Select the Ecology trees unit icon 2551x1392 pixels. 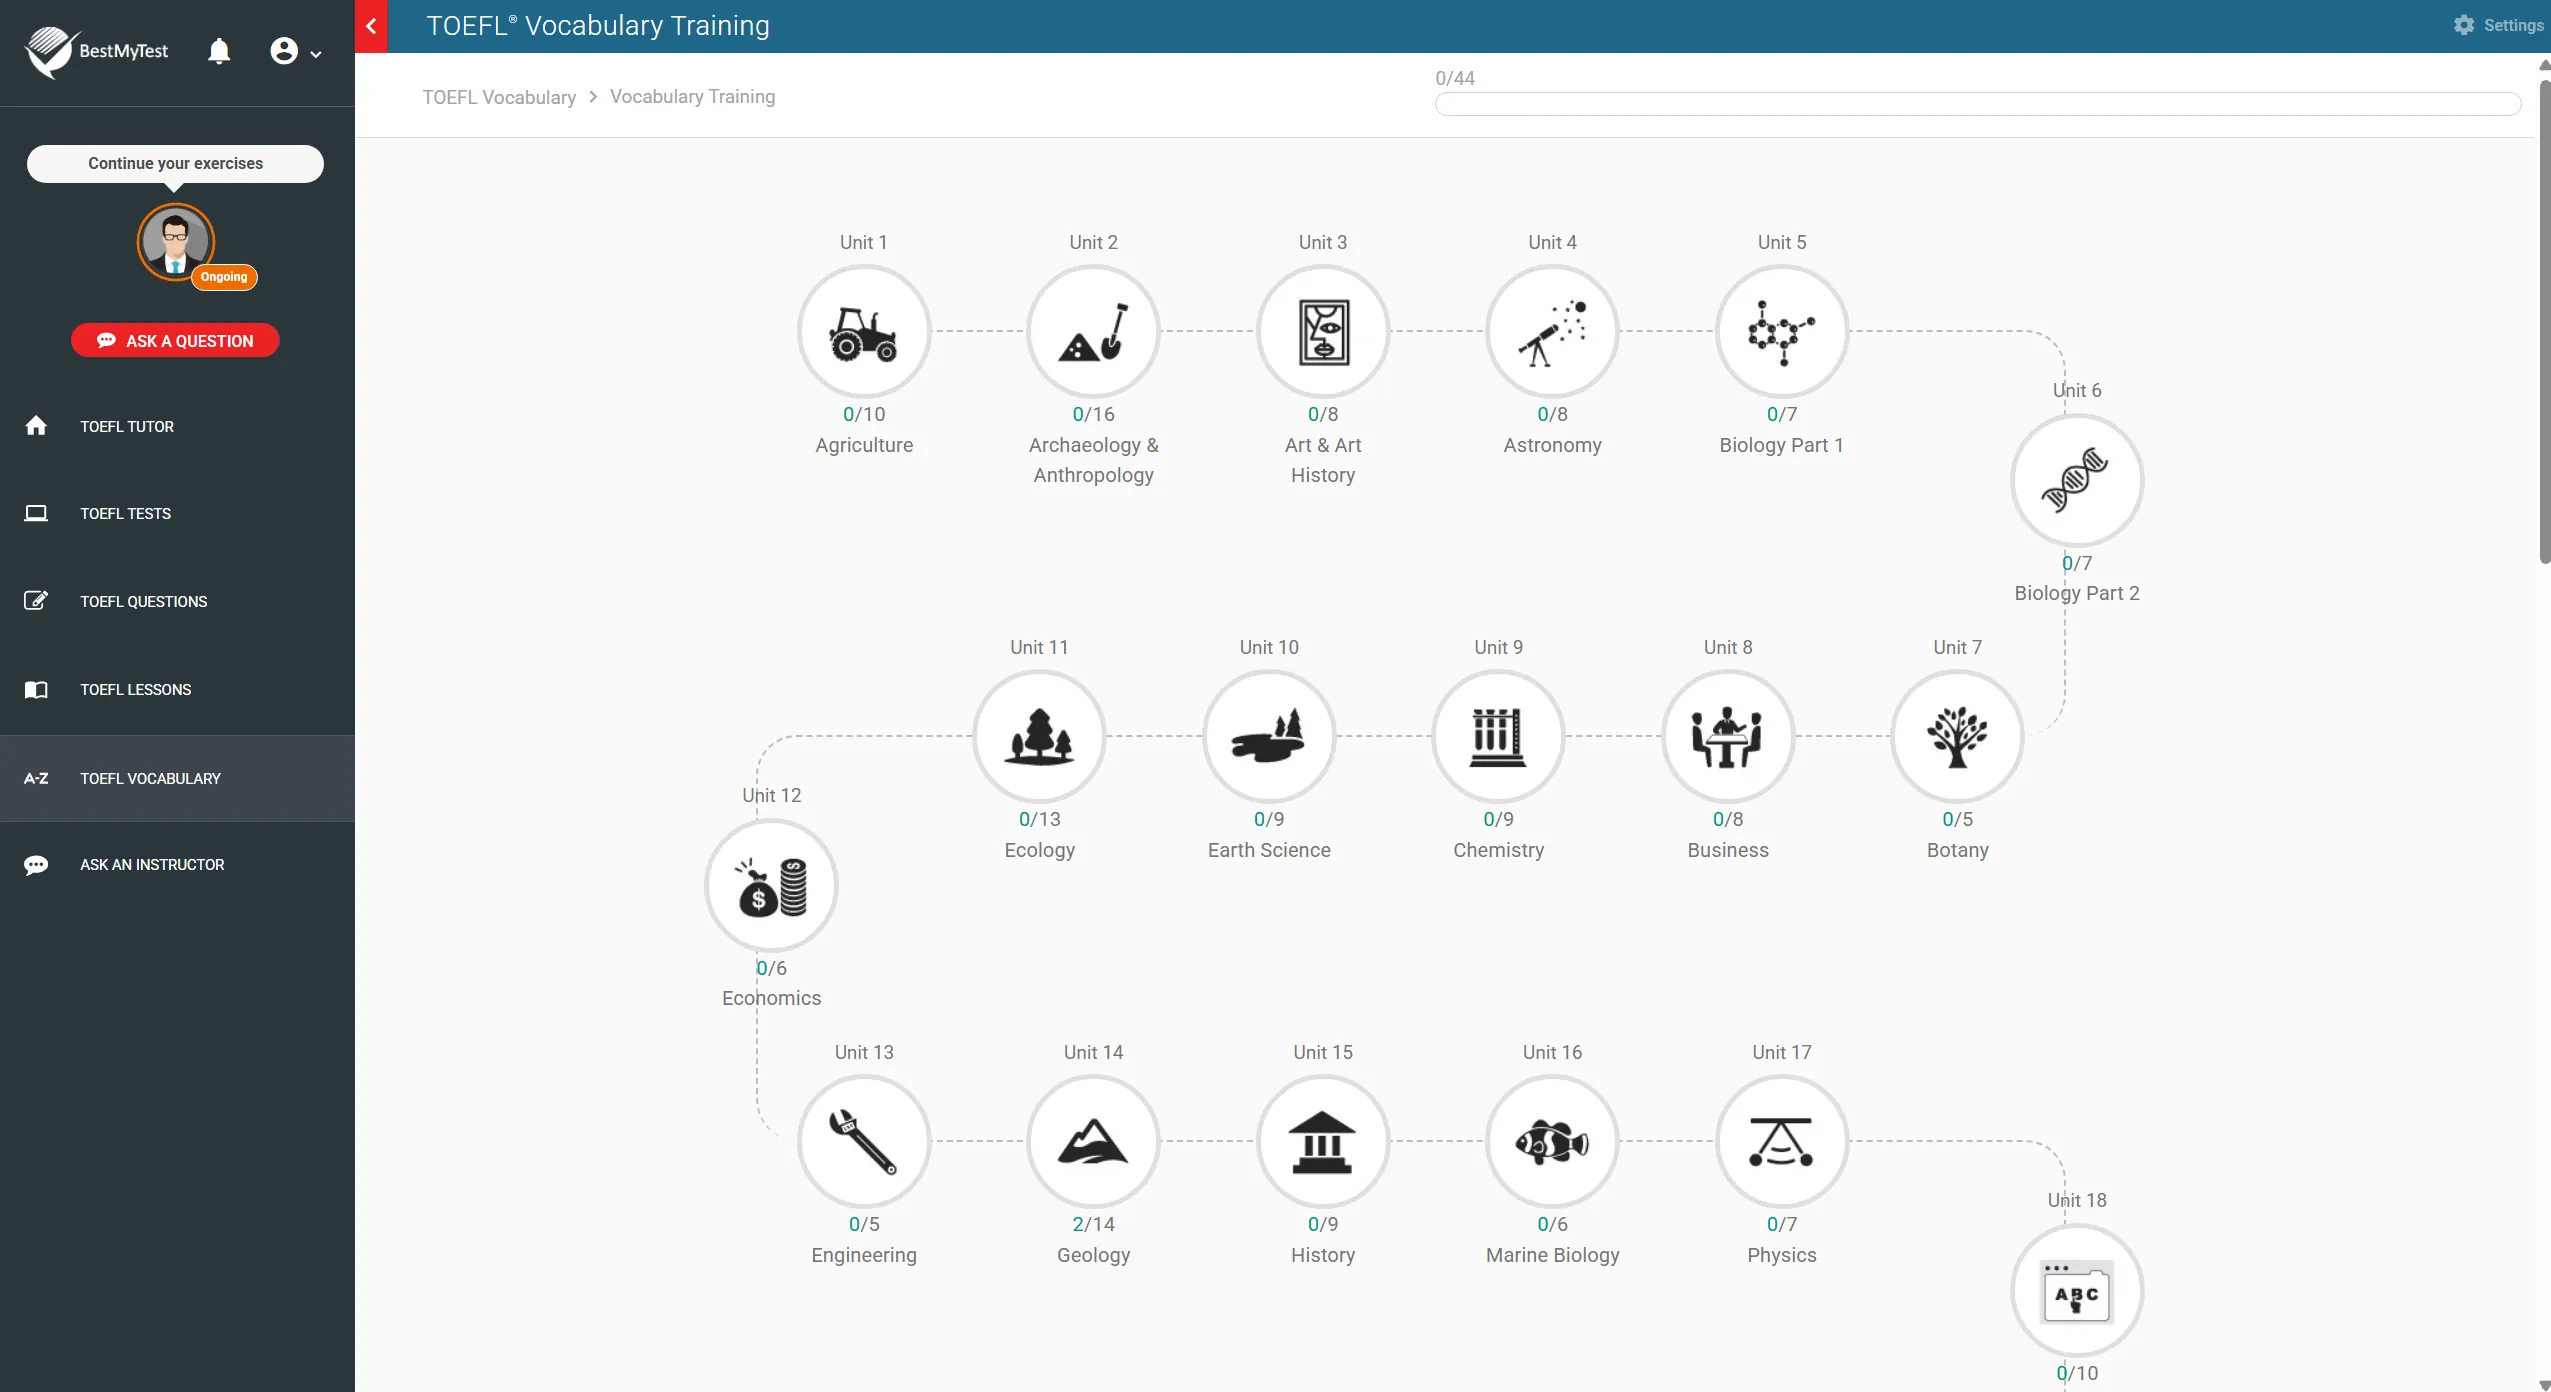pyautogui.click(x=1039, y=736)
